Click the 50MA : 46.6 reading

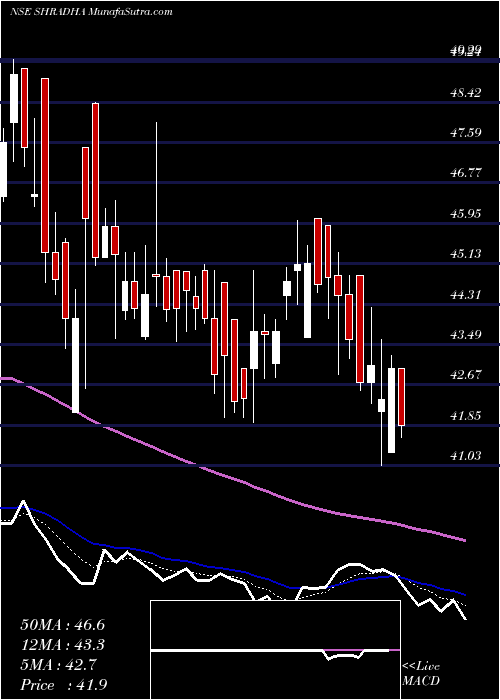(x=63, y=625)
